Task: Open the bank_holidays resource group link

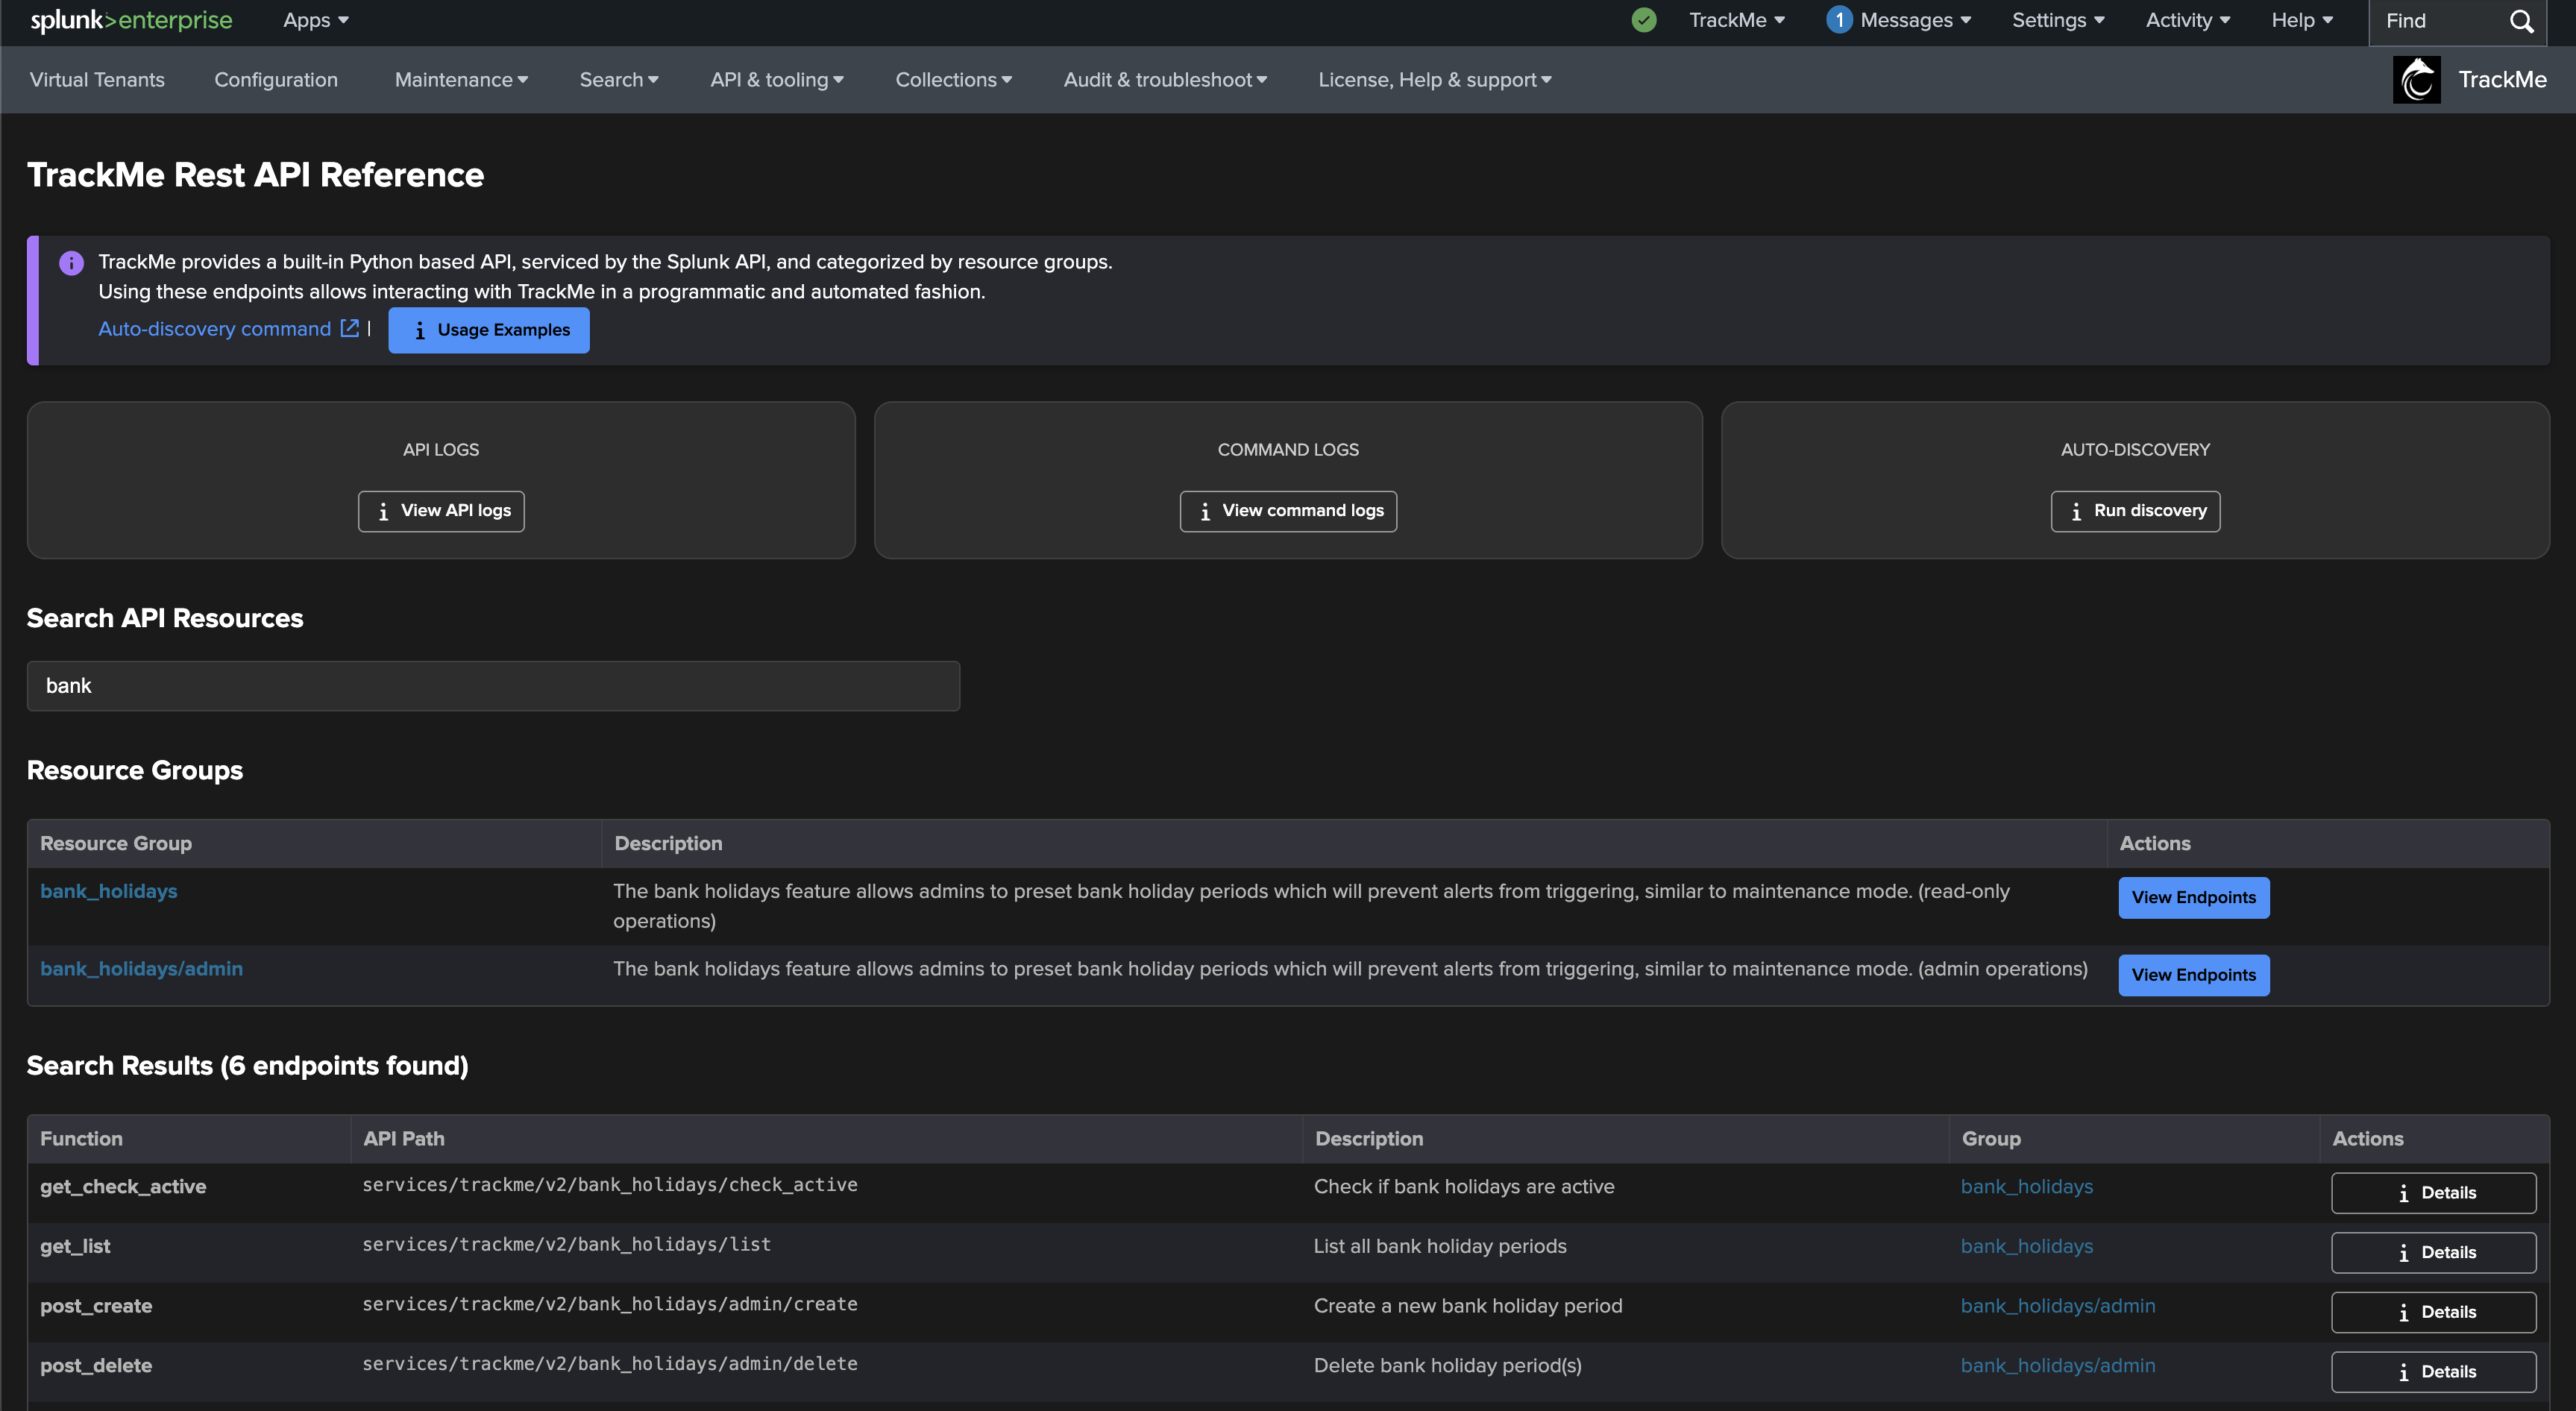Action: pos(108,891)
